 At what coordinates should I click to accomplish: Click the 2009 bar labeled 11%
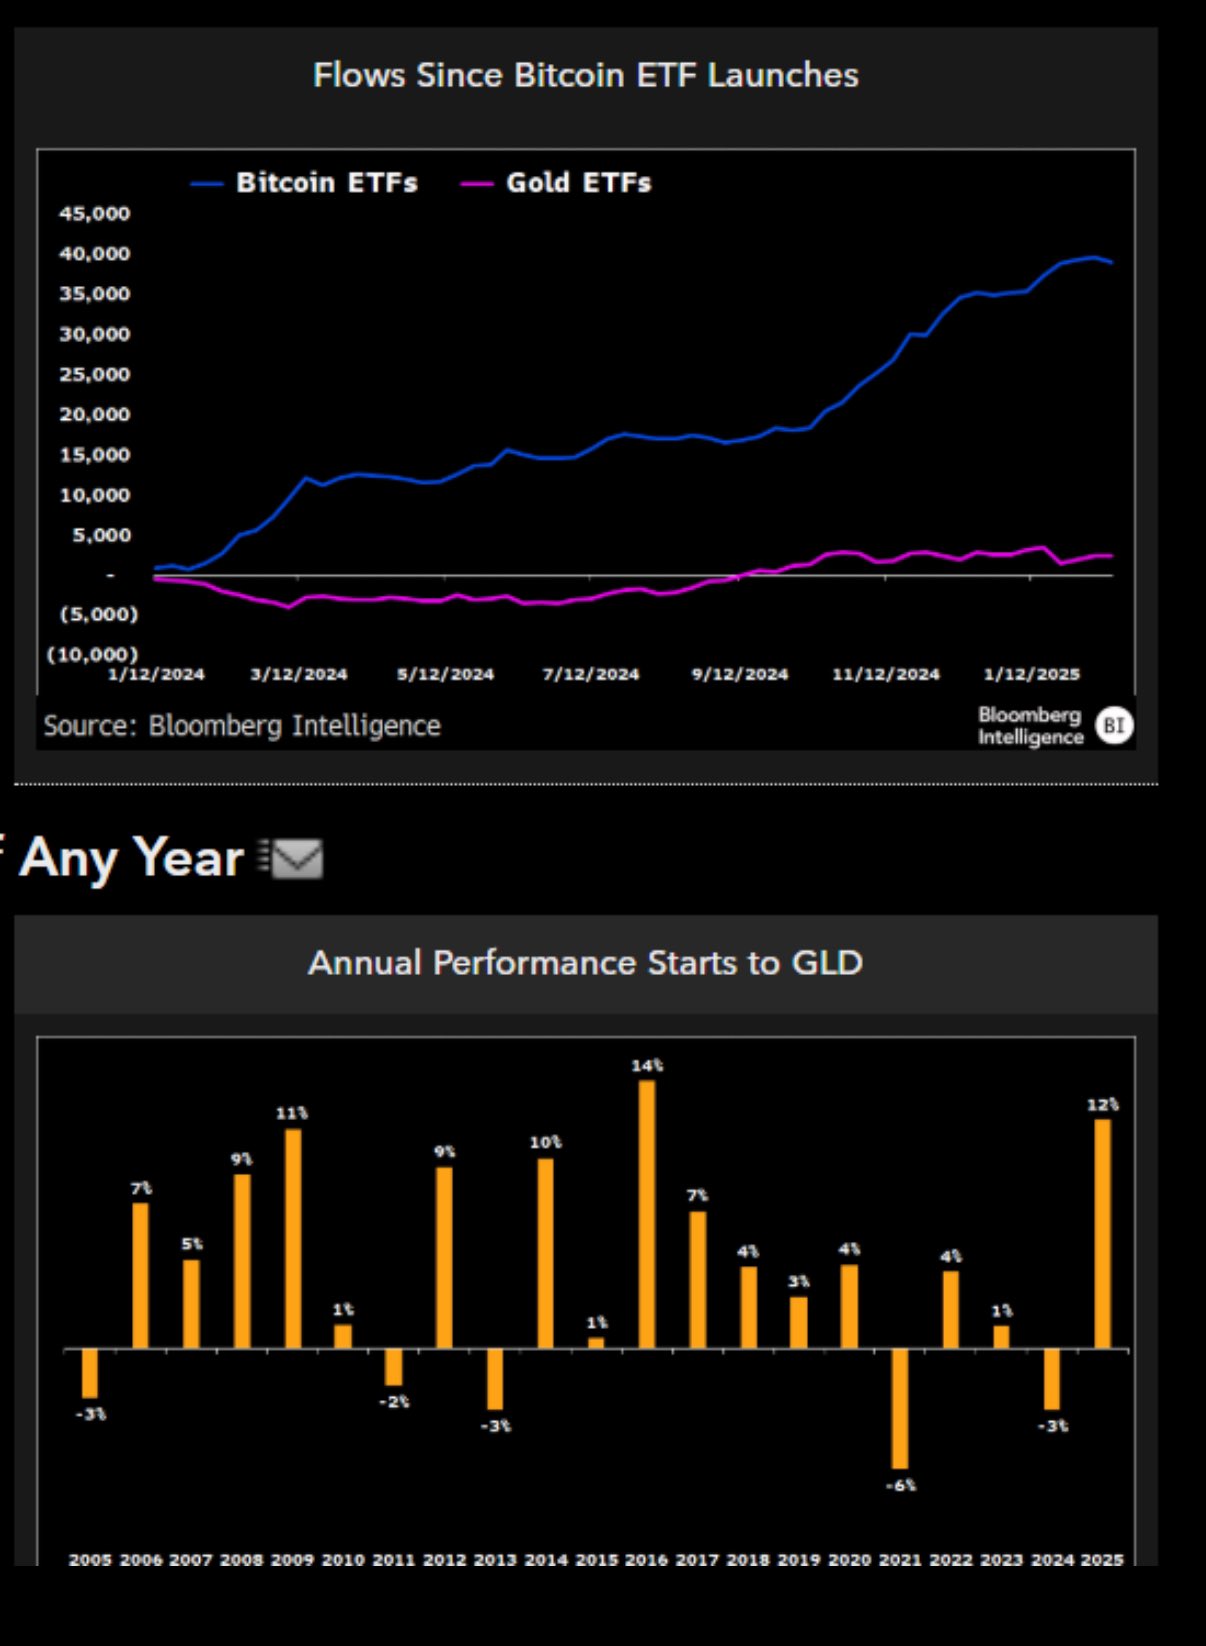pyautogui.click(x=293, y=1238)
